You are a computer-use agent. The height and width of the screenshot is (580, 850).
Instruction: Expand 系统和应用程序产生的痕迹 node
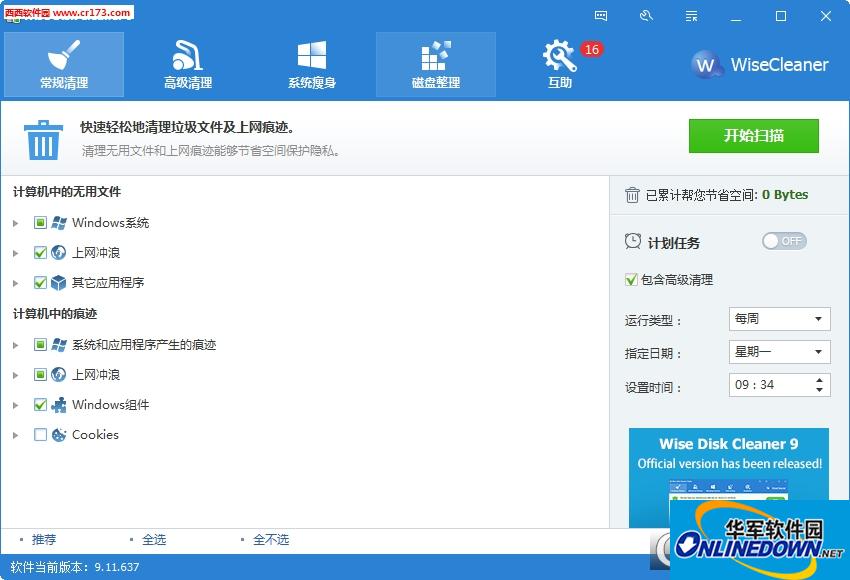(16, 345)
